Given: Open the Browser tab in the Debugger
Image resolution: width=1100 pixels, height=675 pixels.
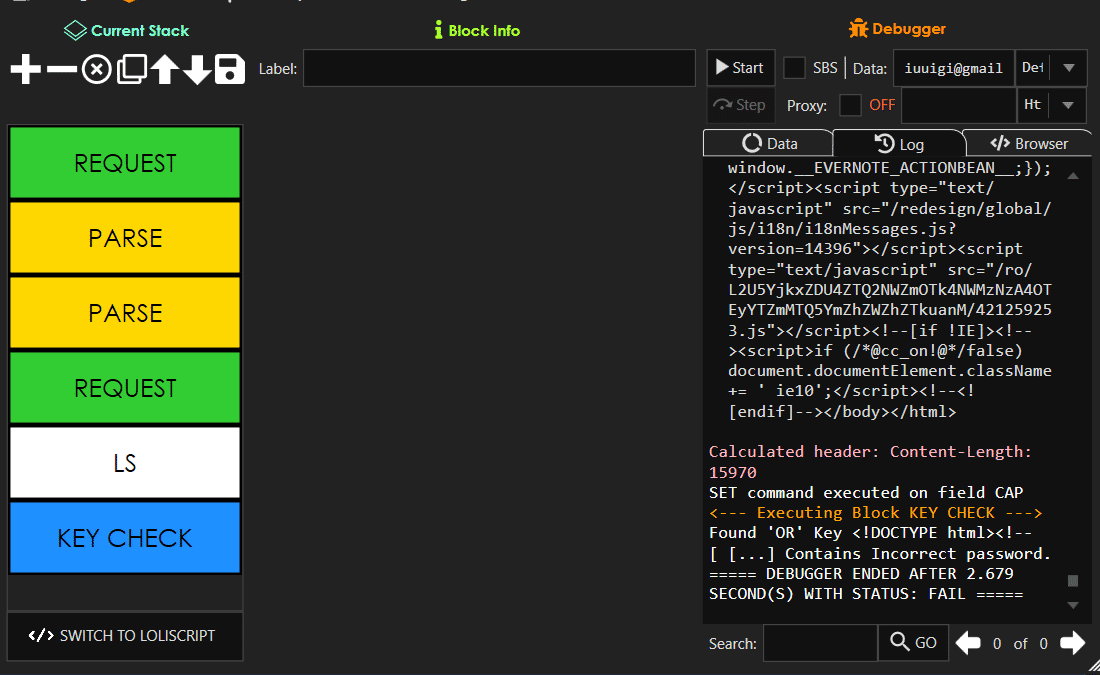Looking at the screenshot, I should click(x=1028, y=143).
